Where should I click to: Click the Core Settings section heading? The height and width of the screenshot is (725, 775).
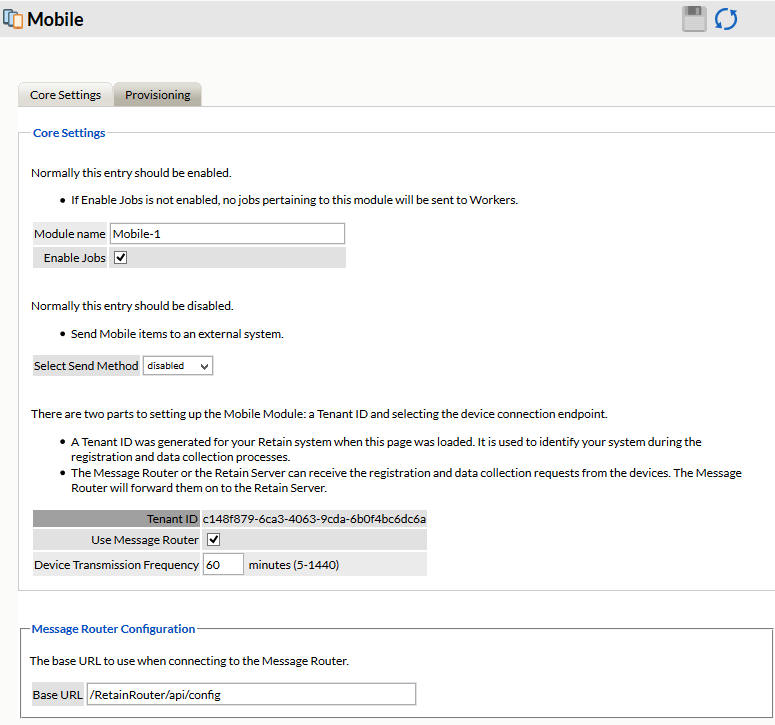coord(69,132)
